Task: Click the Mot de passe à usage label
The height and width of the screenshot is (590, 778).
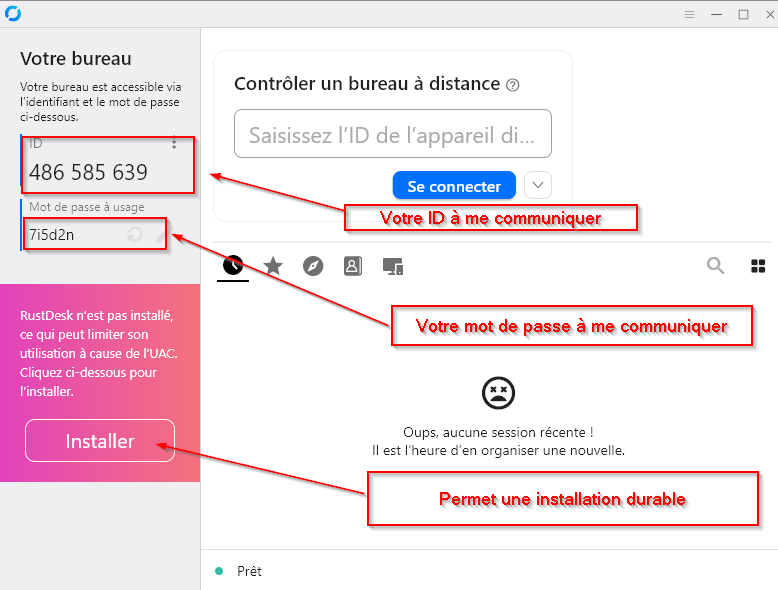Action: coord(87,207)
